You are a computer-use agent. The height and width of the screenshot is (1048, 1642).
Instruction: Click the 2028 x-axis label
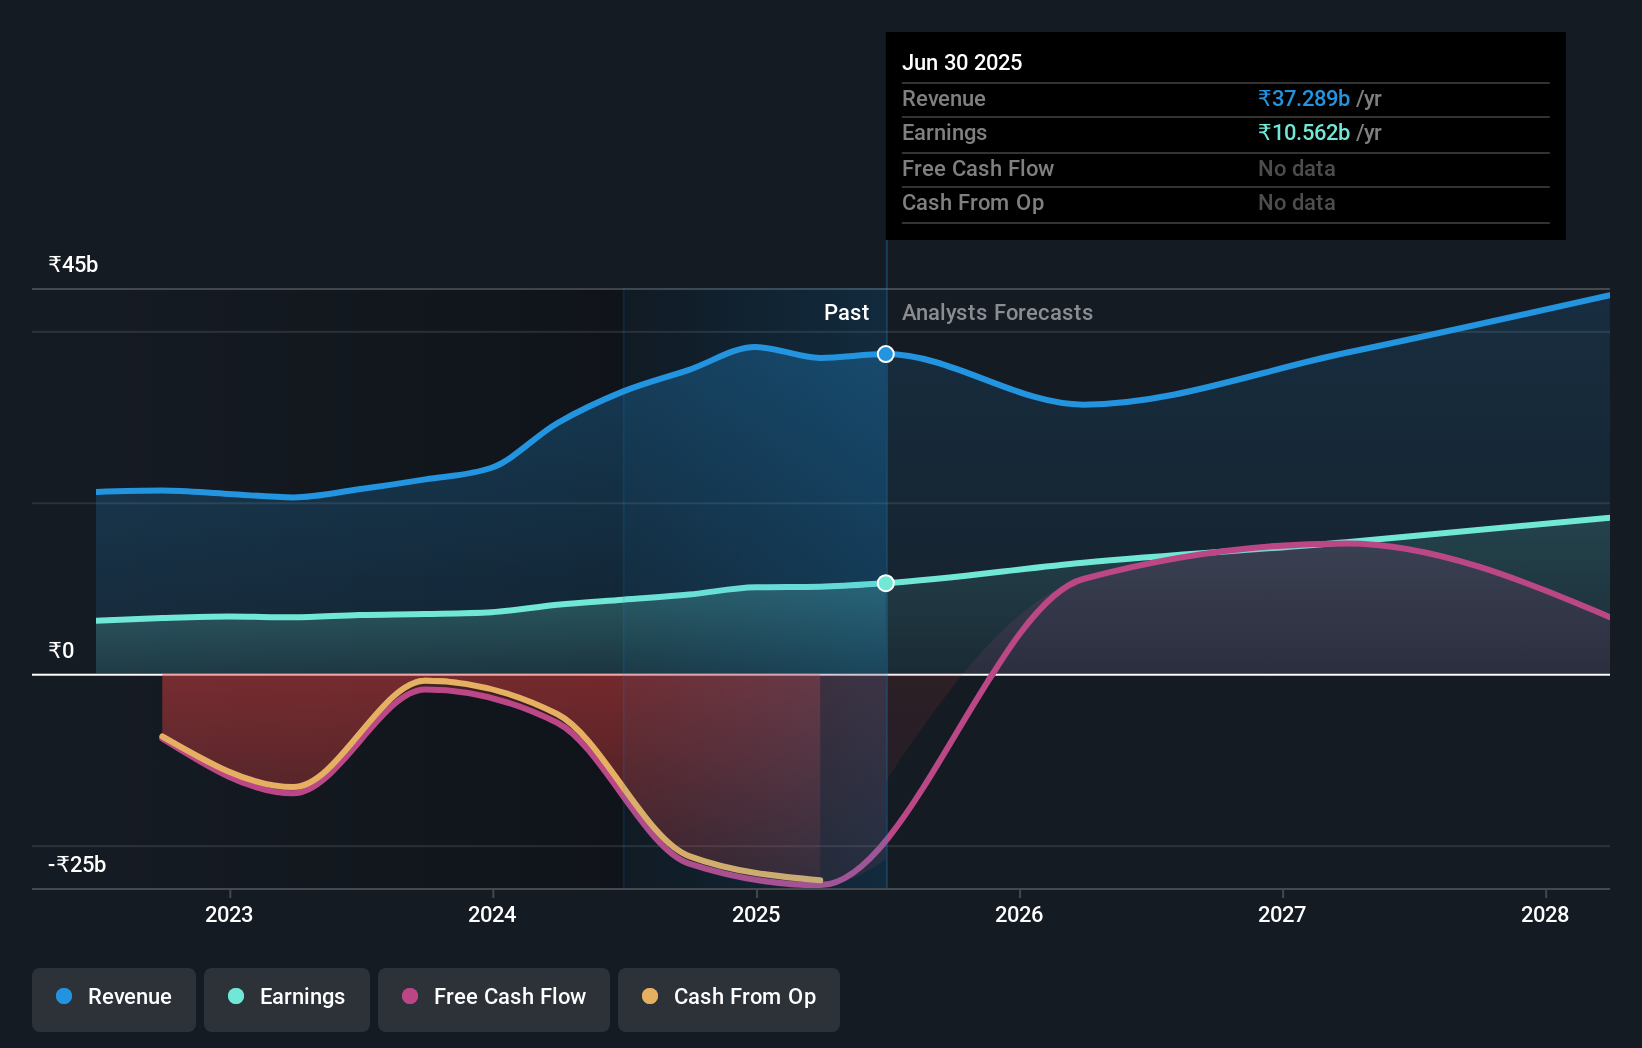click(x=1545, y=914)
